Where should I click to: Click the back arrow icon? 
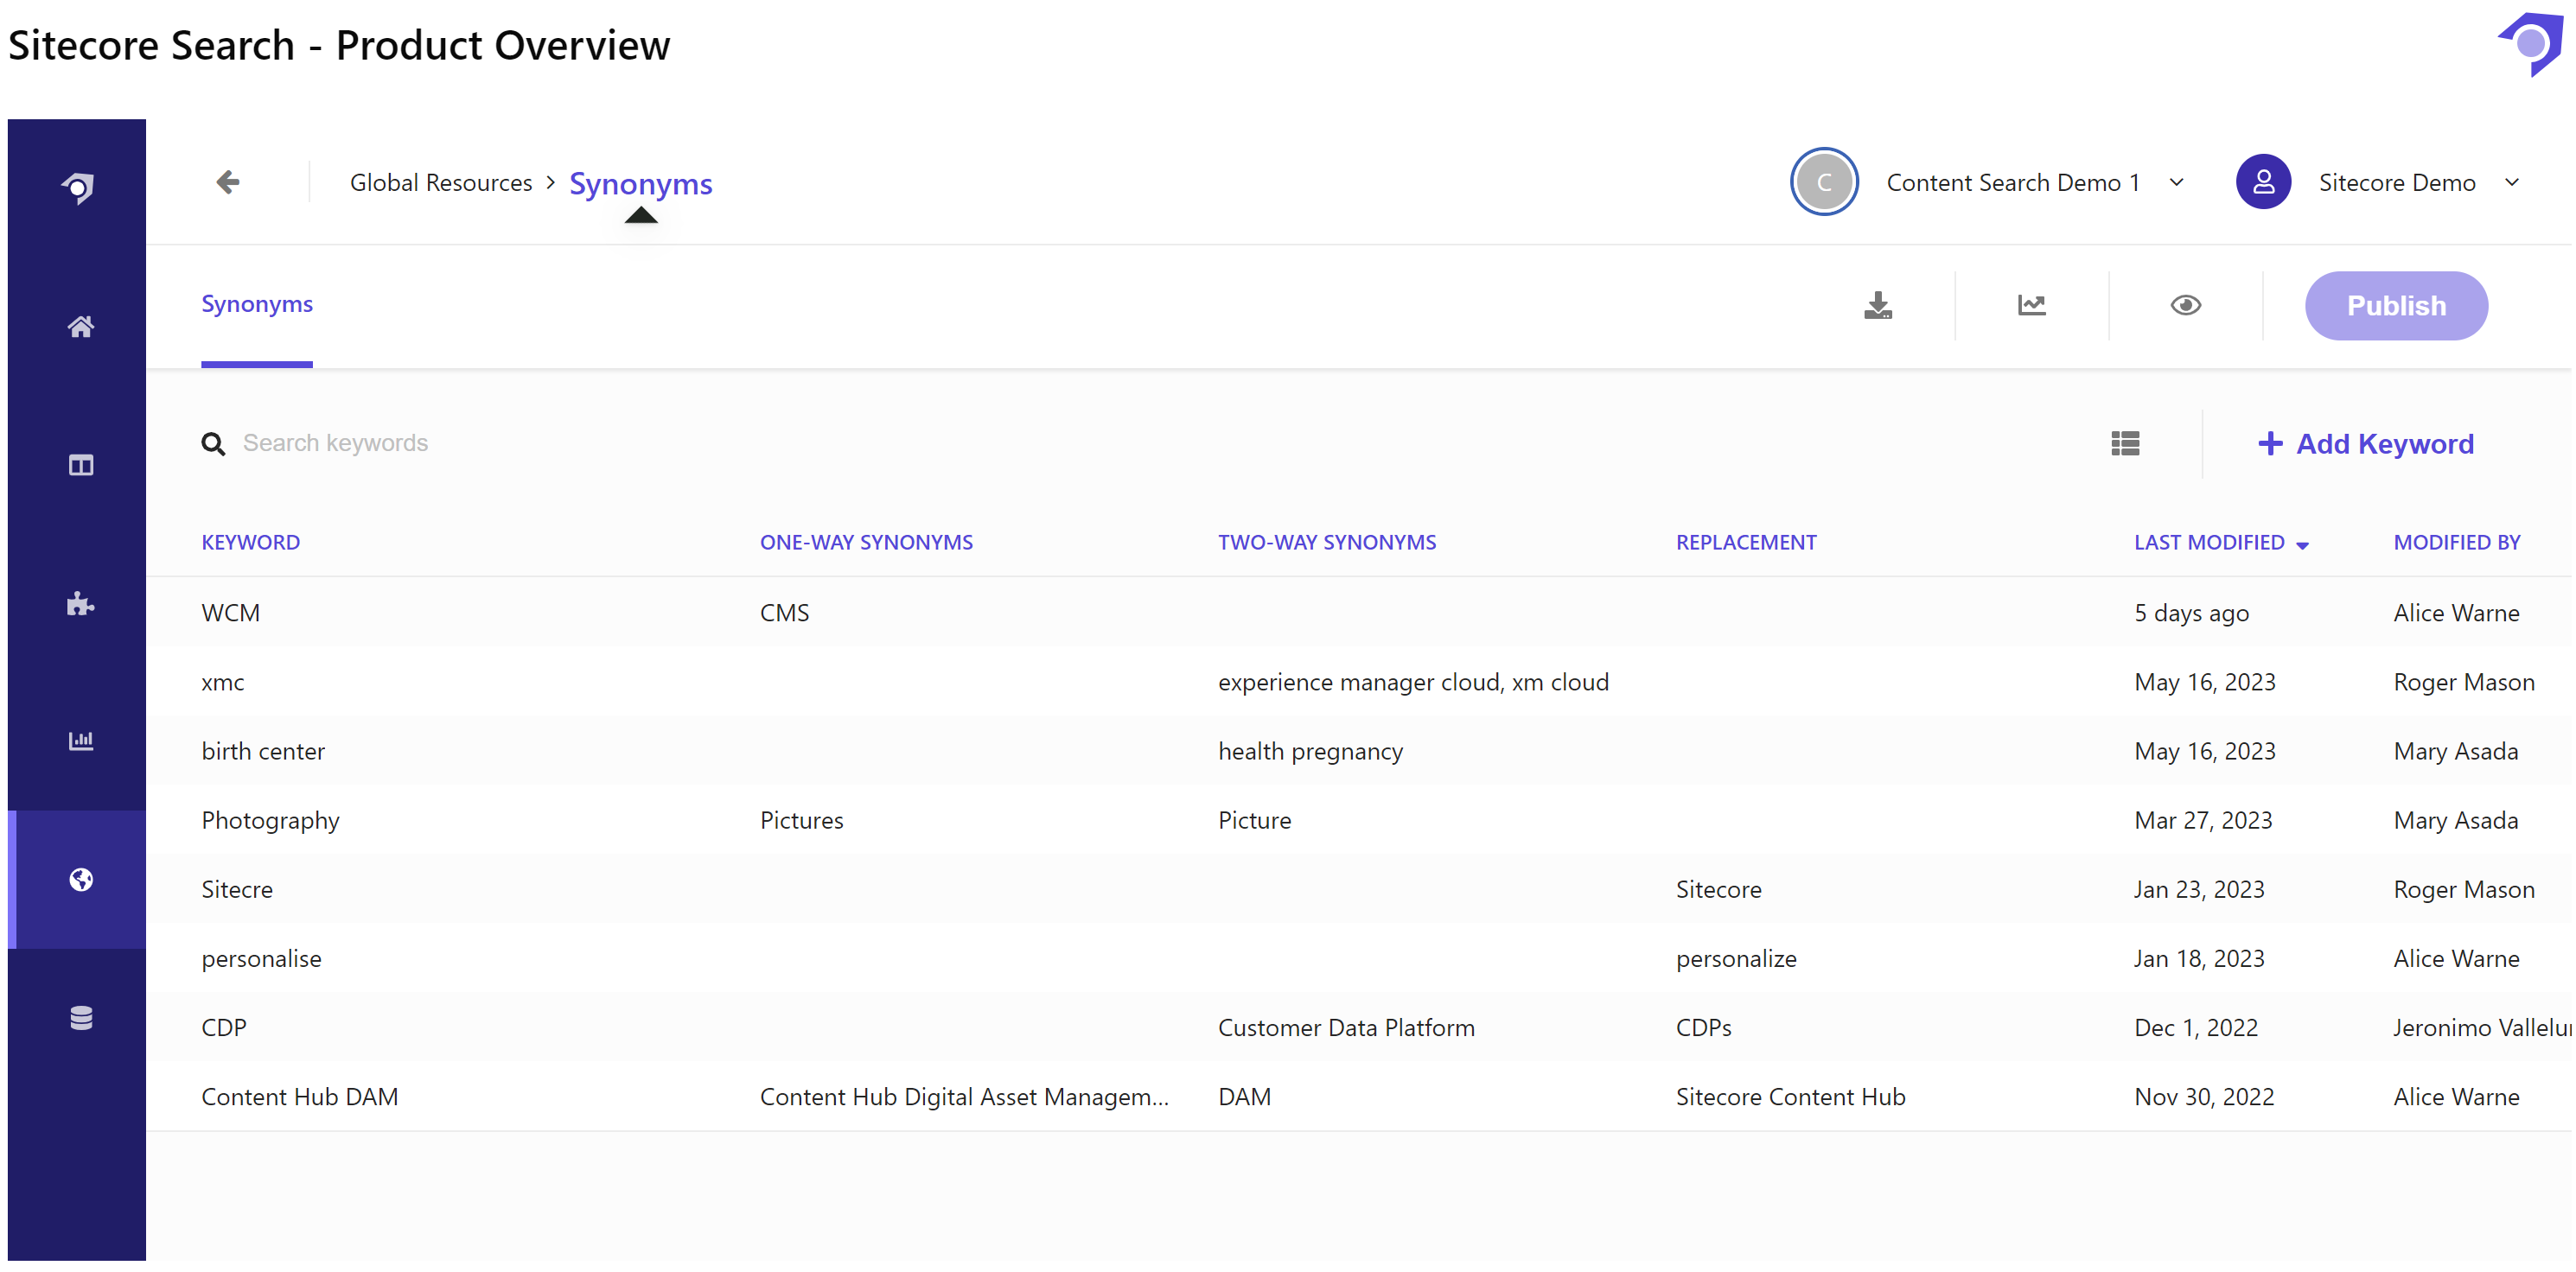pos(228,182)
